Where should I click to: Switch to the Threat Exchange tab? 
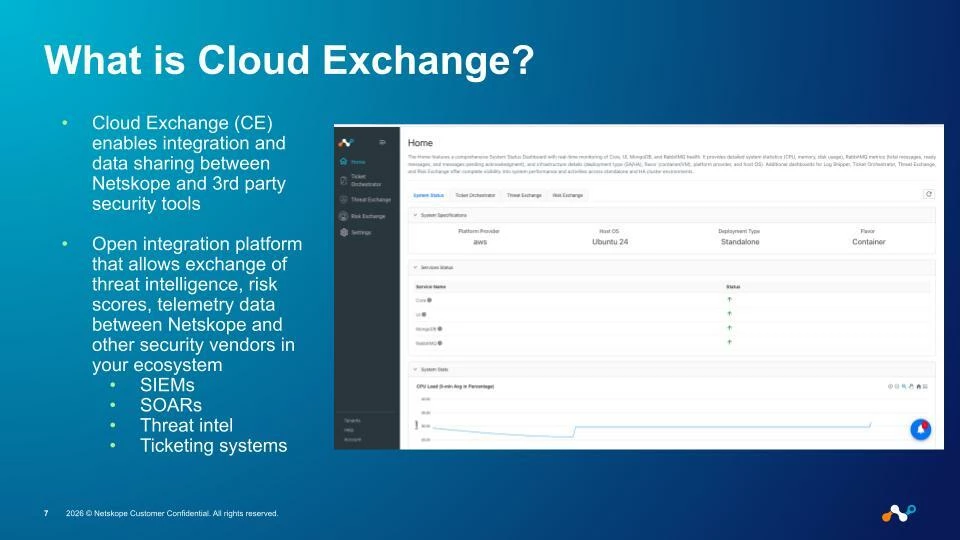tap(524, 195)
